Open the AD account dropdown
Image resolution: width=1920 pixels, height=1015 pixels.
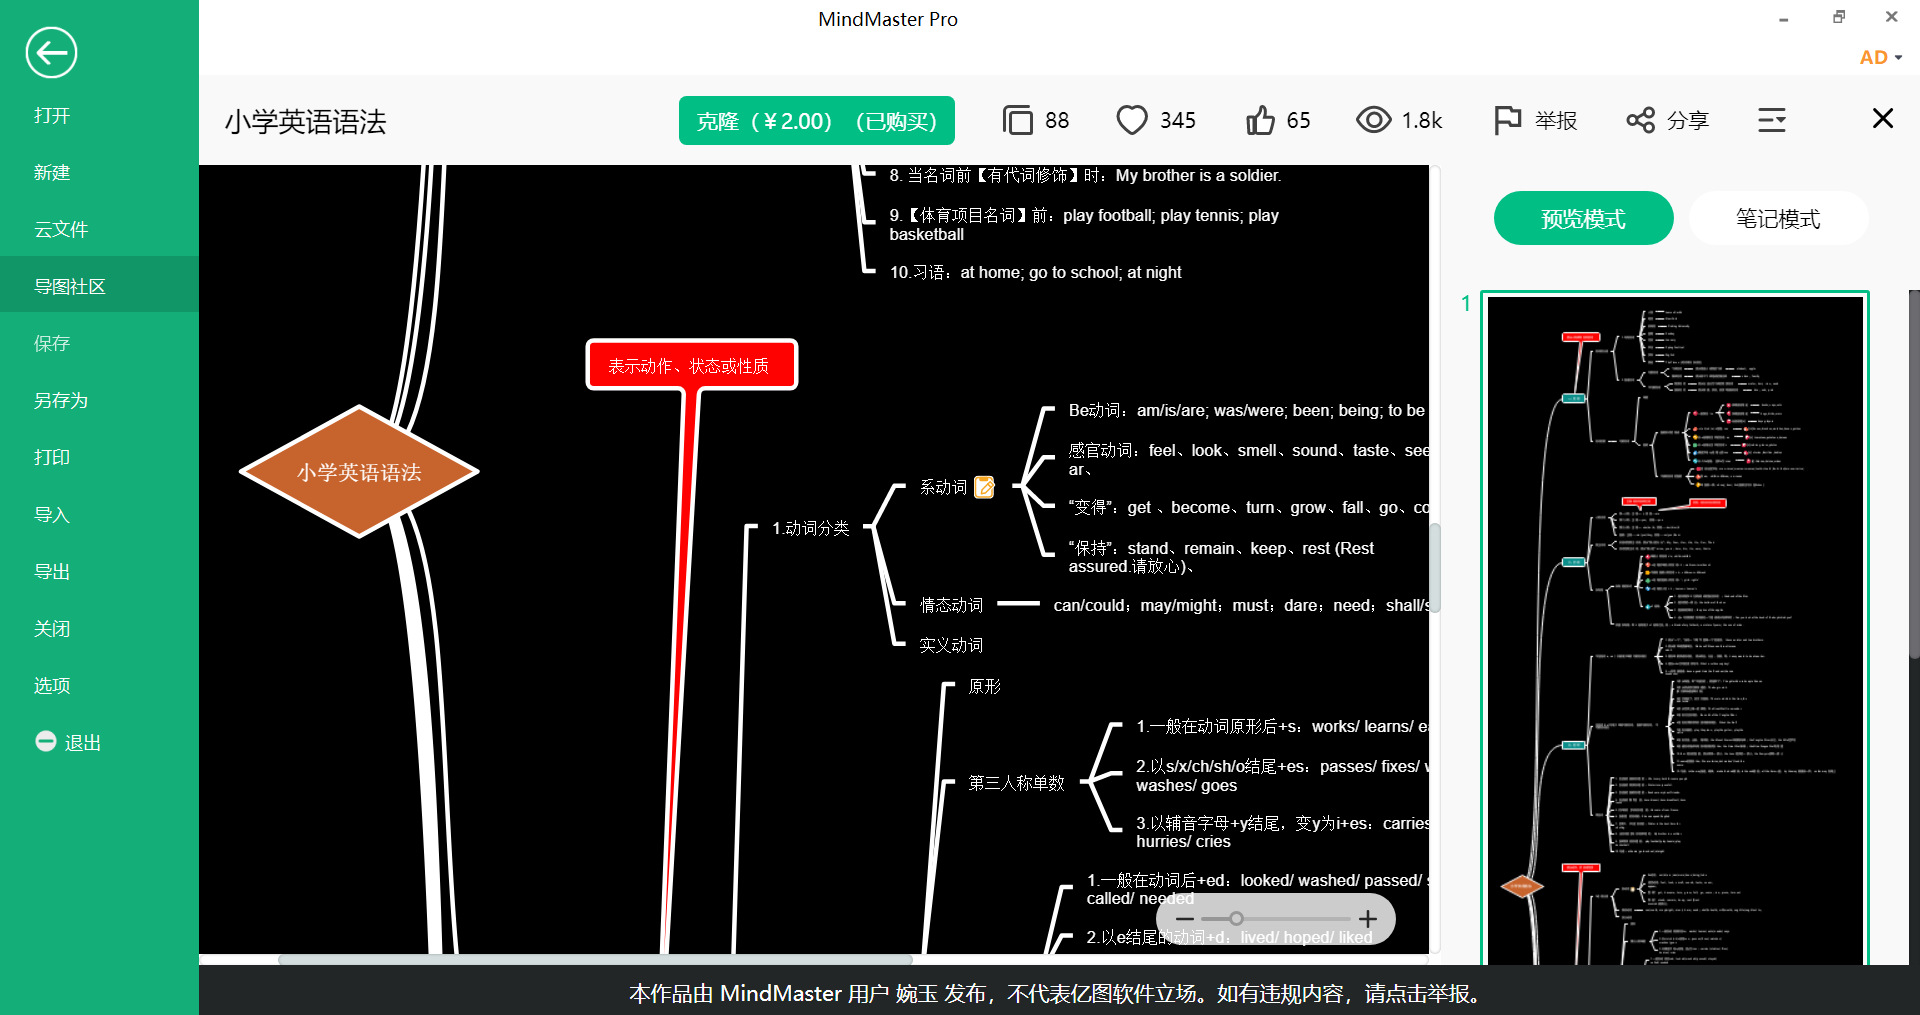(x=1880, y=58)
